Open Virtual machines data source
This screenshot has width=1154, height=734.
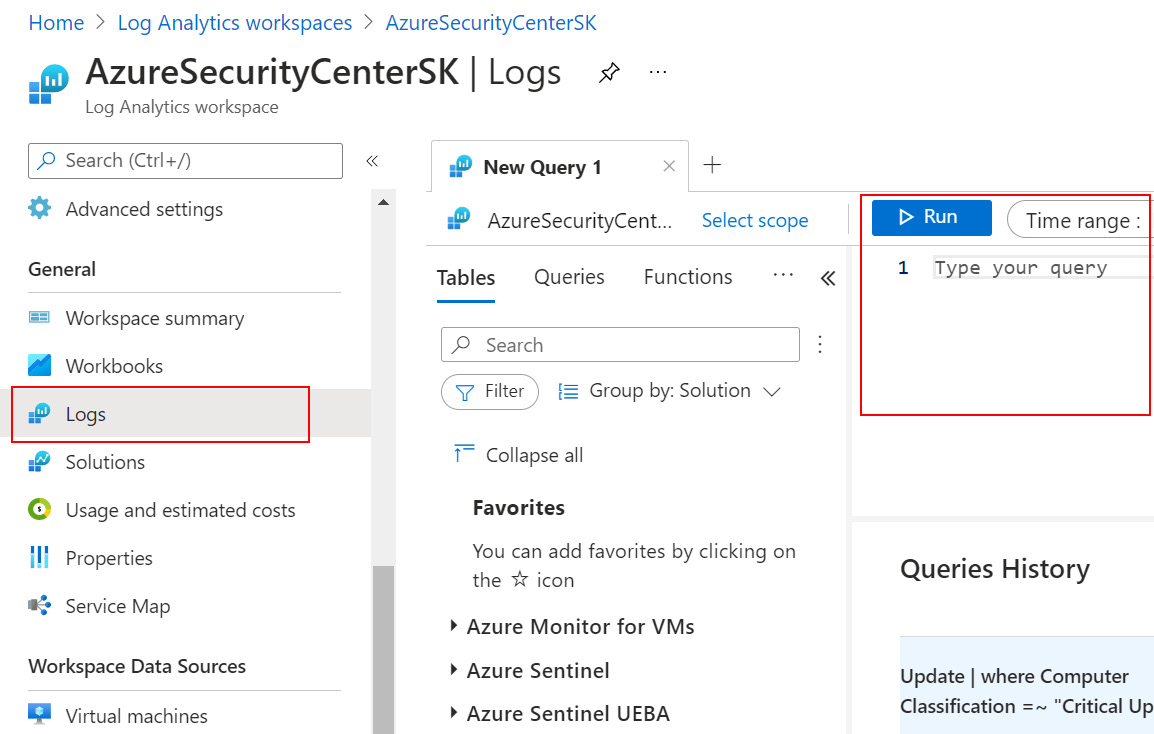point(136,715)
